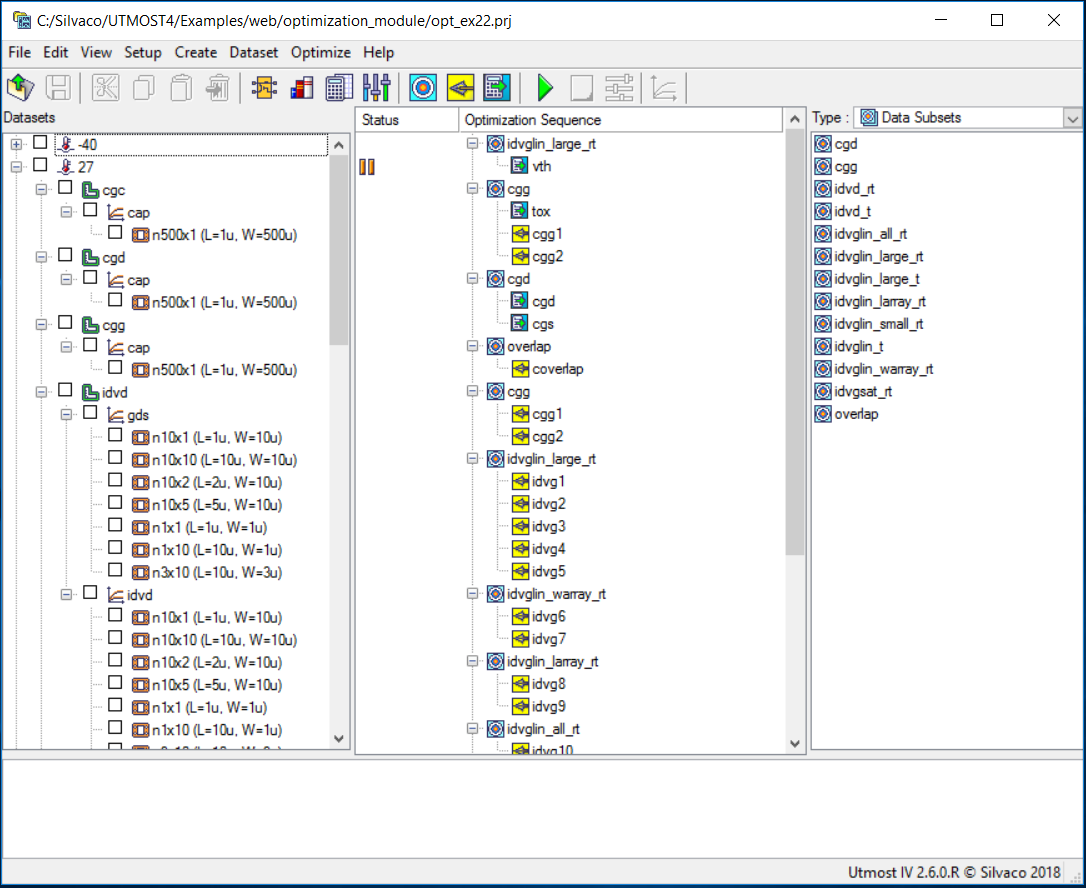
Task: Open the Edit menu
Action: click(x=55, y=53)
